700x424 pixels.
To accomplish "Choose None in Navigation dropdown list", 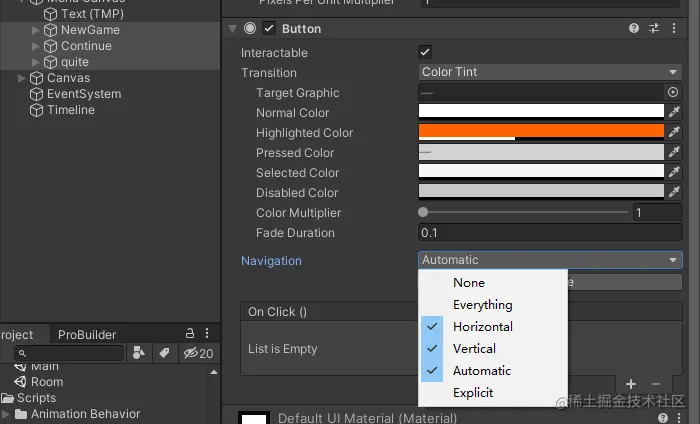I will [468, 283].
